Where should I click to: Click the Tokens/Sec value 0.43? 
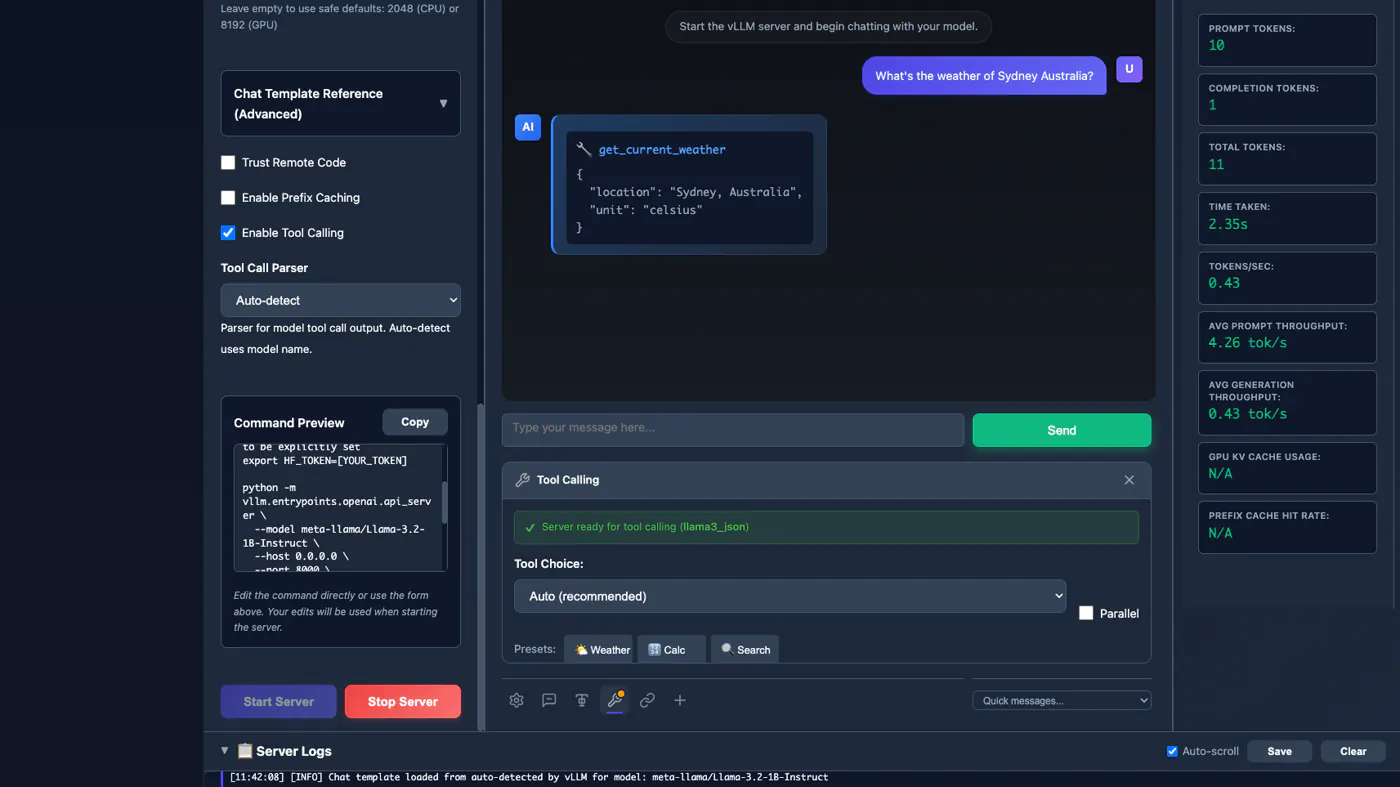click(x=1224, y=283)
